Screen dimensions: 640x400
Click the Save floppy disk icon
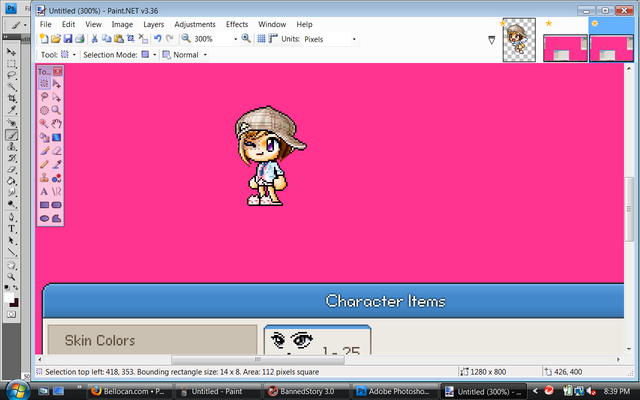68,39
